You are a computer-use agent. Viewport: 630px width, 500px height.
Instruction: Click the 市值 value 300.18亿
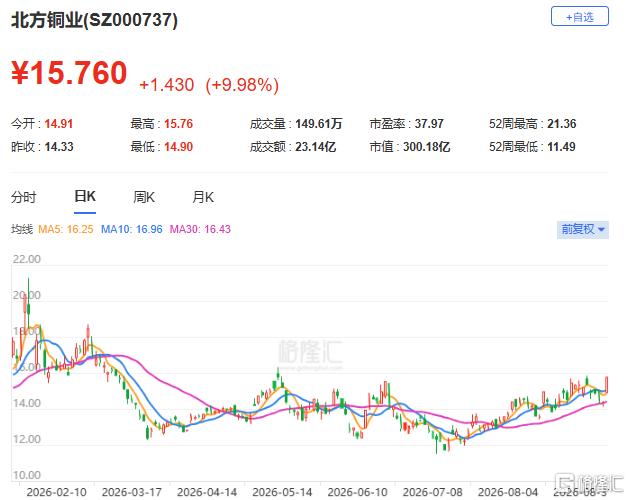(426, 147)
